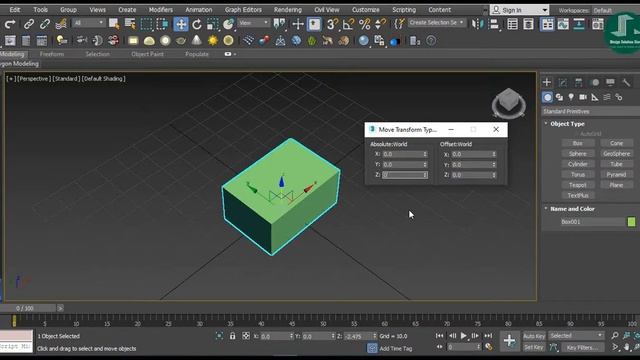Open the Modifiers menu

pyautogui.click(x=160, y=10)
